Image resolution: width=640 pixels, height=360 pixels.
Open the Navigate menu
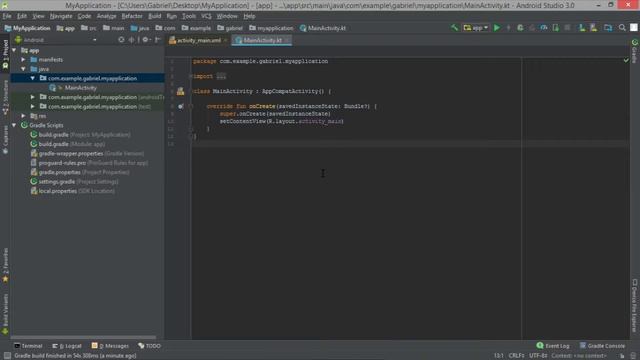61,16
